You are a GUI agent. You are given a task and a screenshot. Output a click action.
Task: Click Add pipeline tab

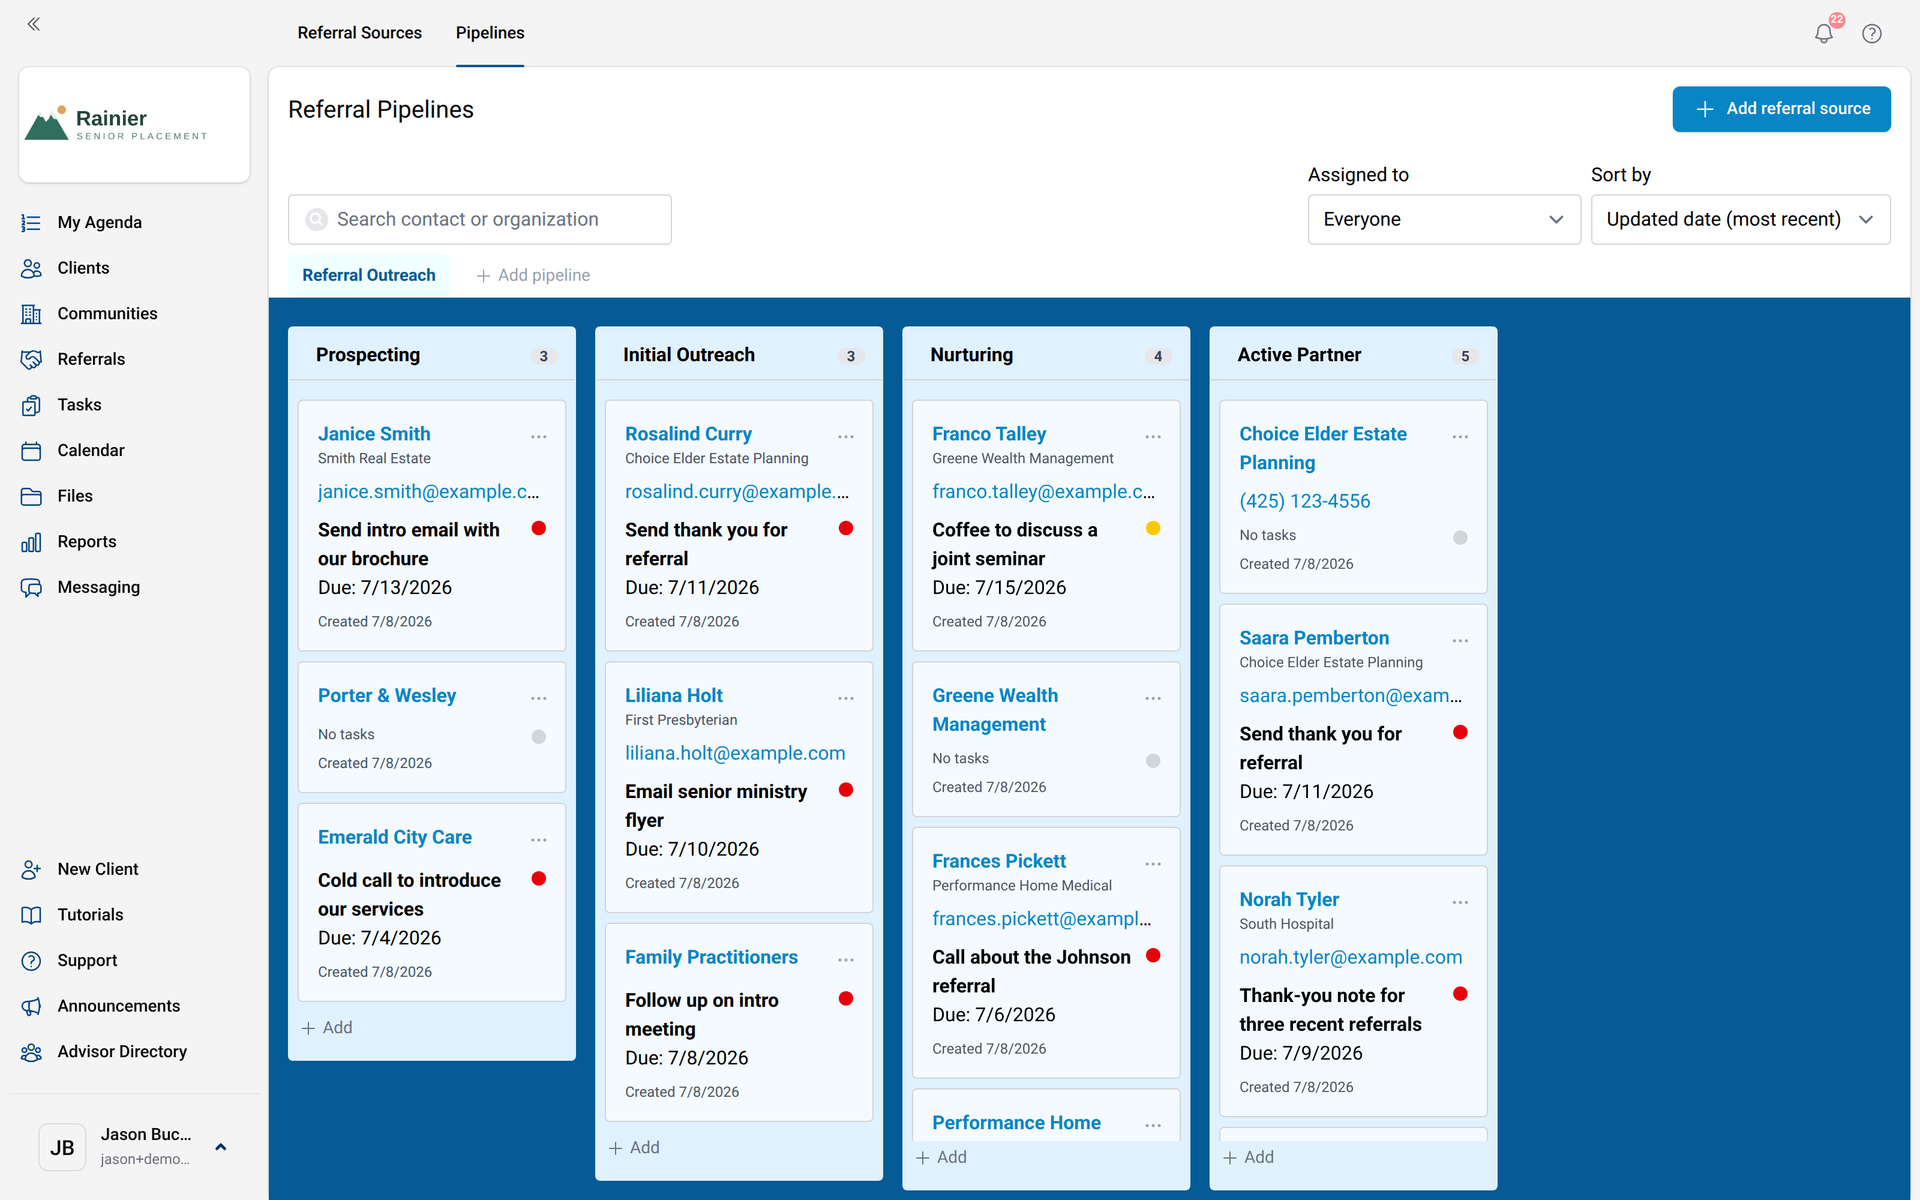tap(533, 275)
